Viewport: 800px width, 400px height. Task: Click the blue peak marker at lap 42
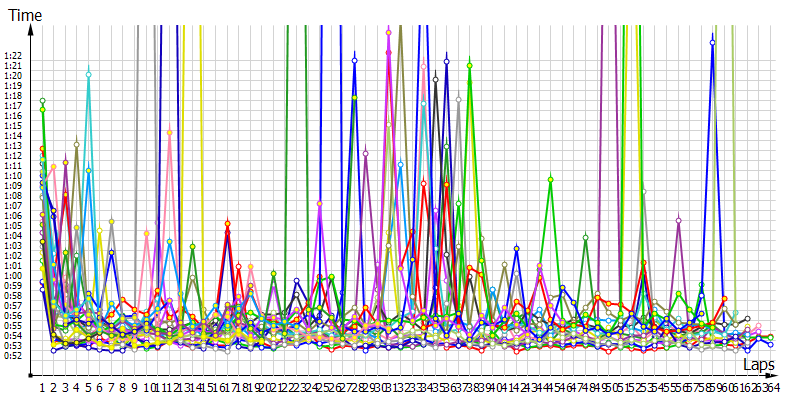pyautogui.click(x=516, y=247)
